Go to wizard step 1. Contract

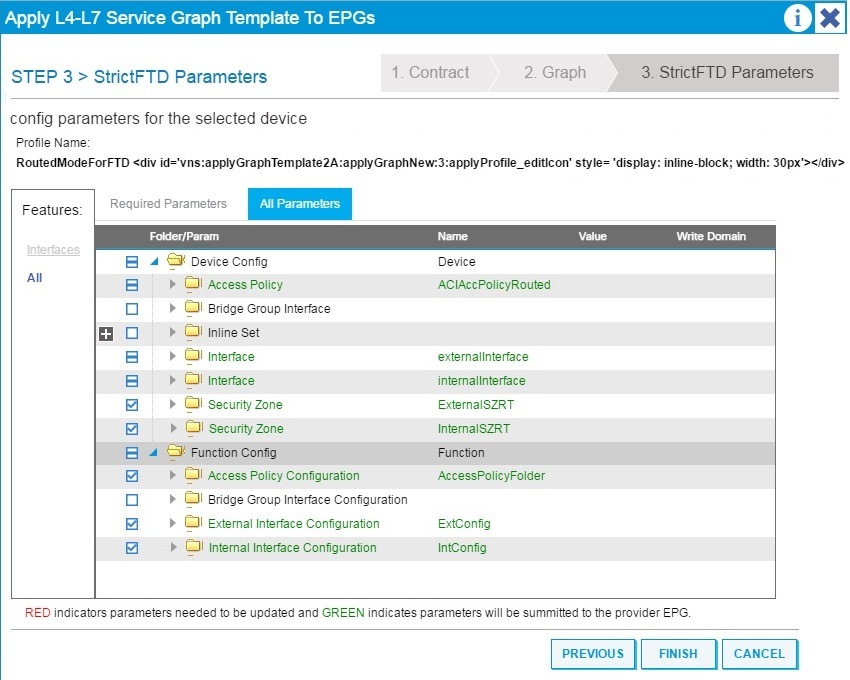point(431,73)
